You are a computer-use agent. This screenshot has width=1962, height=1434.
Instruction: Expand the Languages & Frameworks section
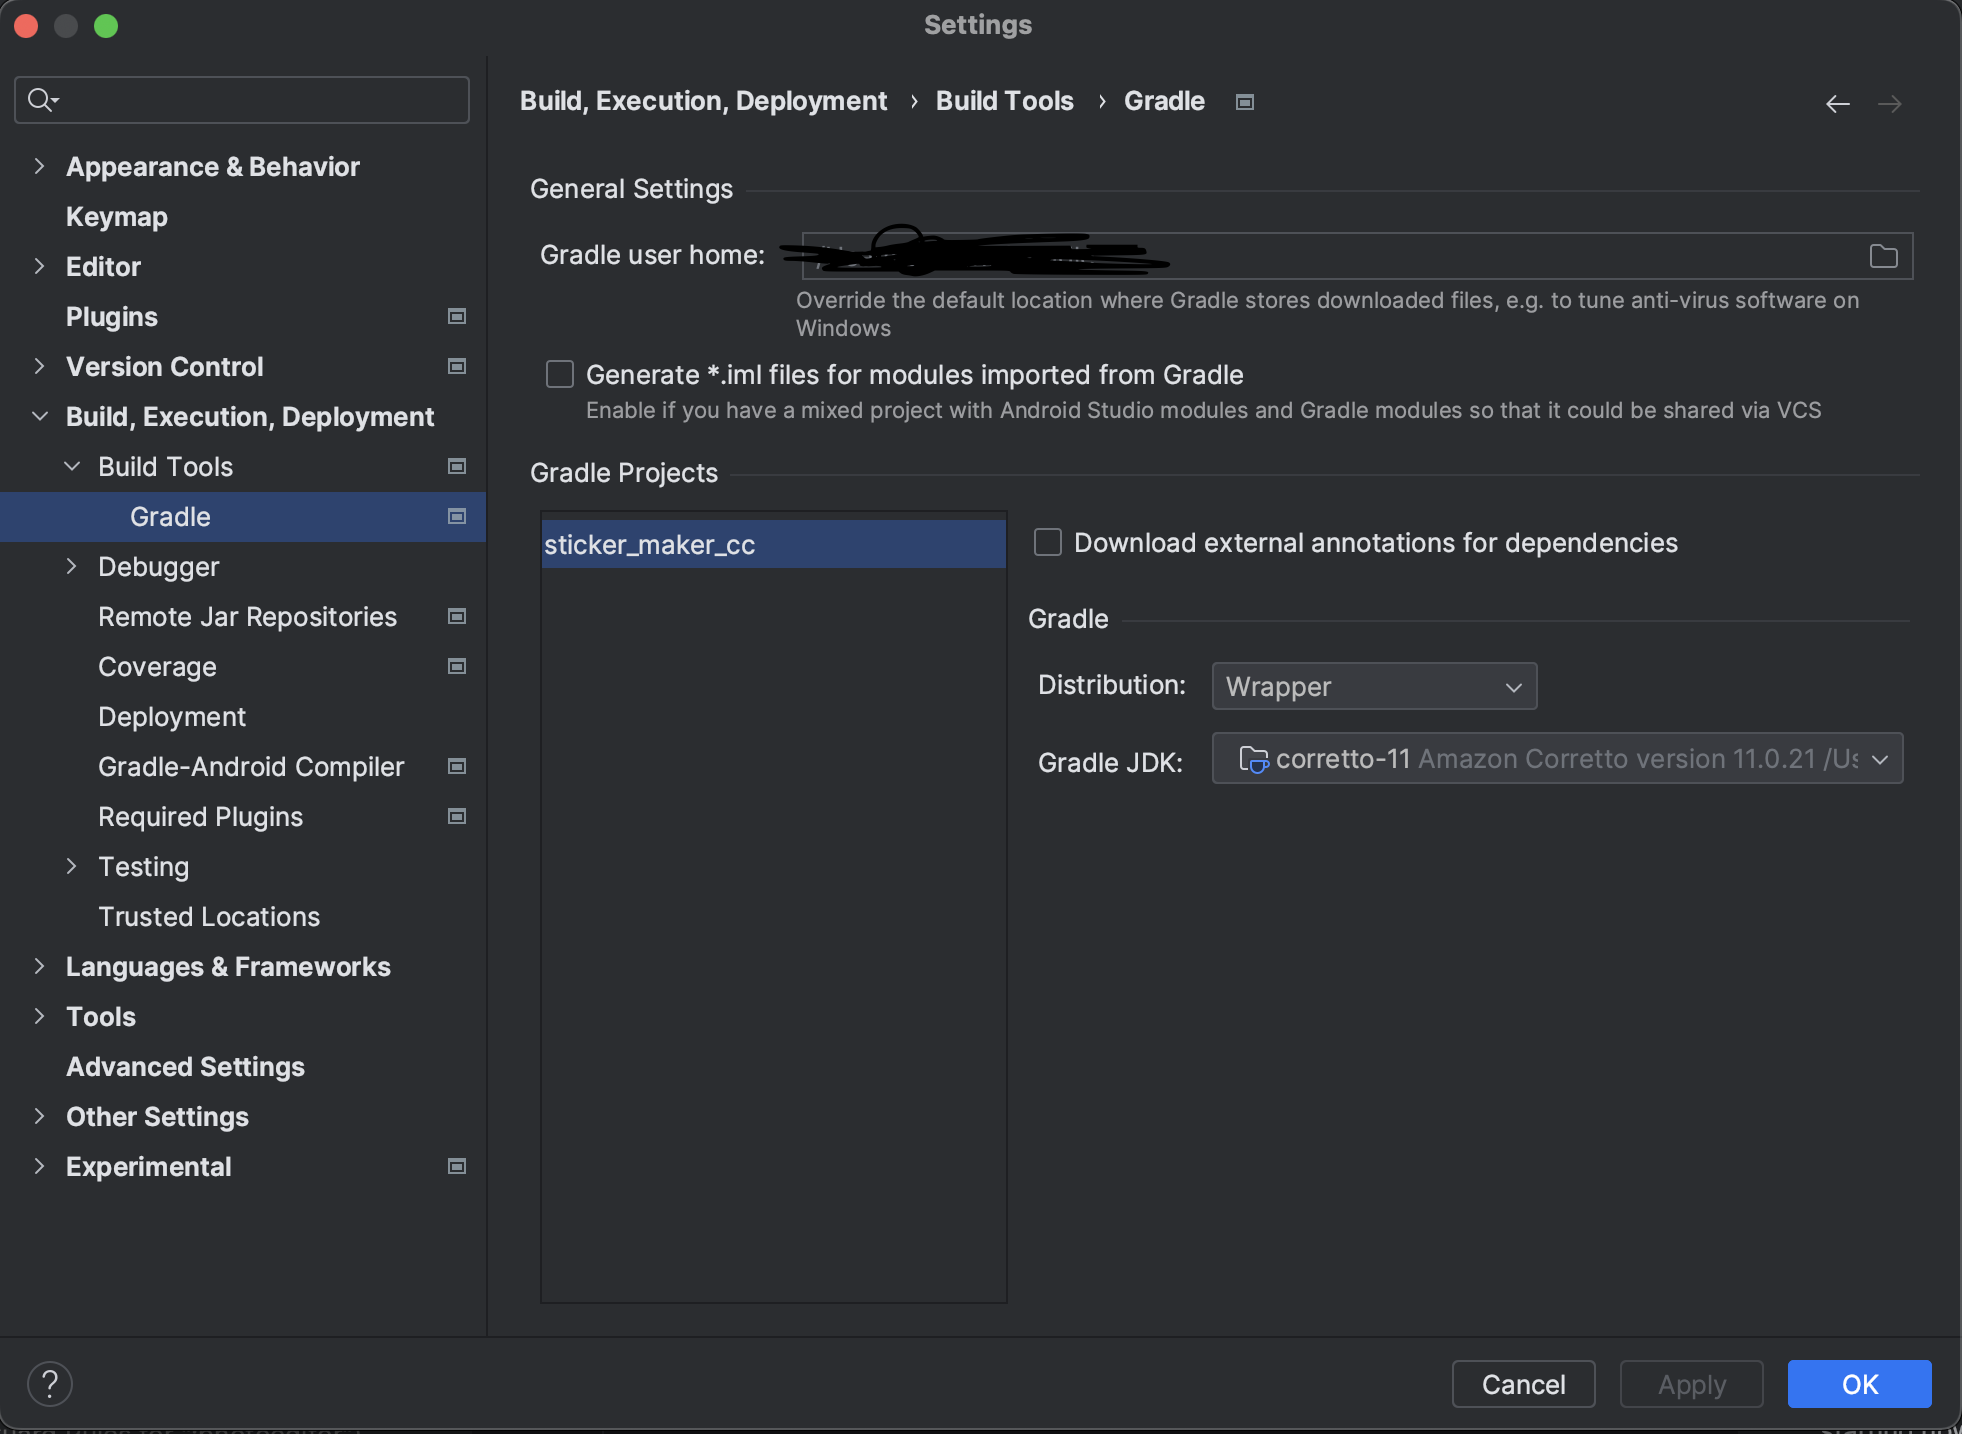point(39,967)
